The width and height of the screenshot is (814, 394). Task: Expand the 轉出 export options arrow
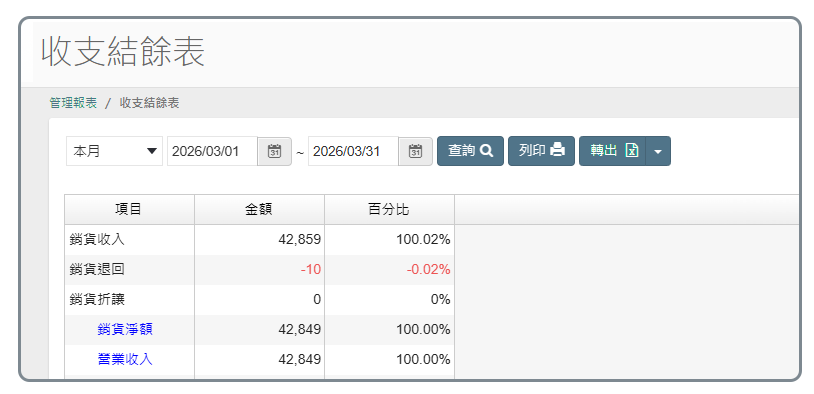(x=658, y=151)
